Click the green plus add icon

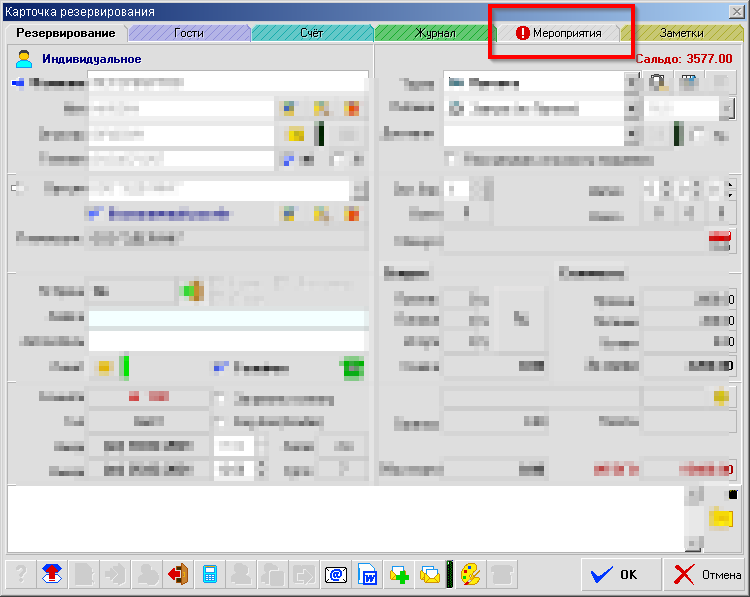point(399,575)
